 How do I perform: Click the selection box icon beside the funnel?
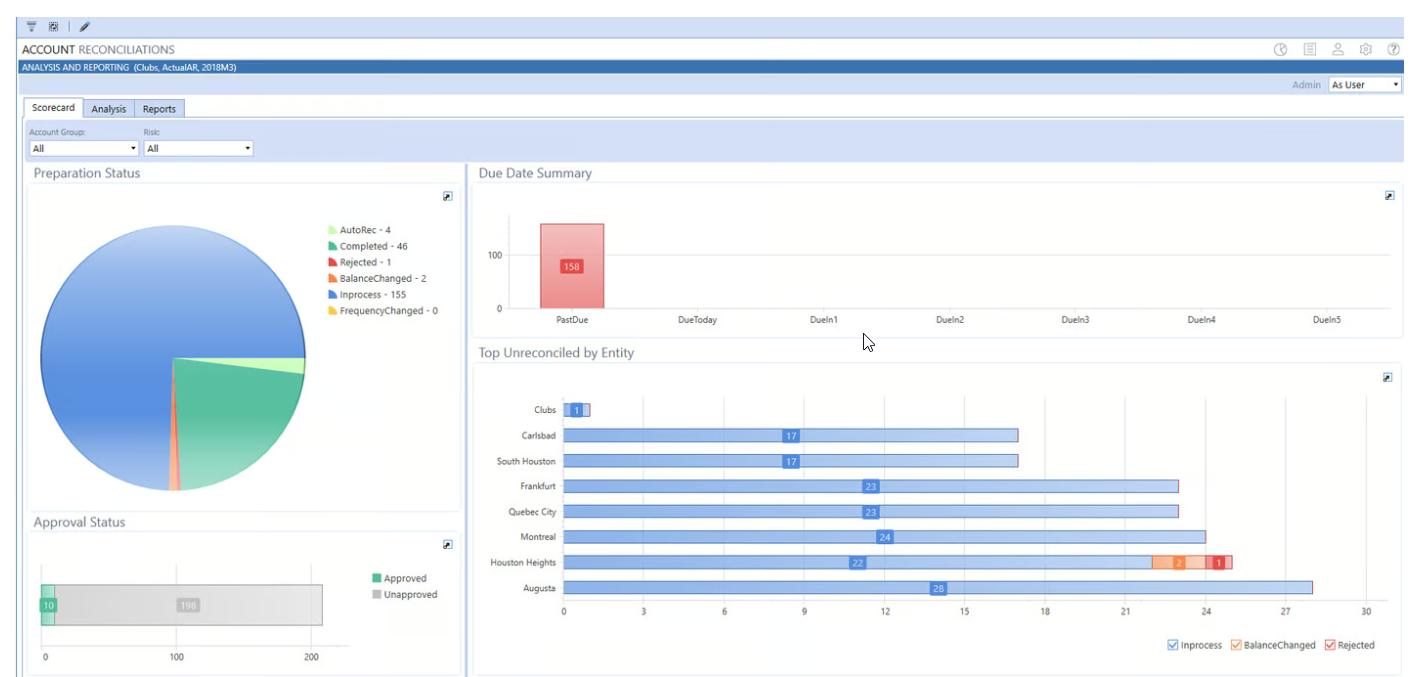pos(54,27)
